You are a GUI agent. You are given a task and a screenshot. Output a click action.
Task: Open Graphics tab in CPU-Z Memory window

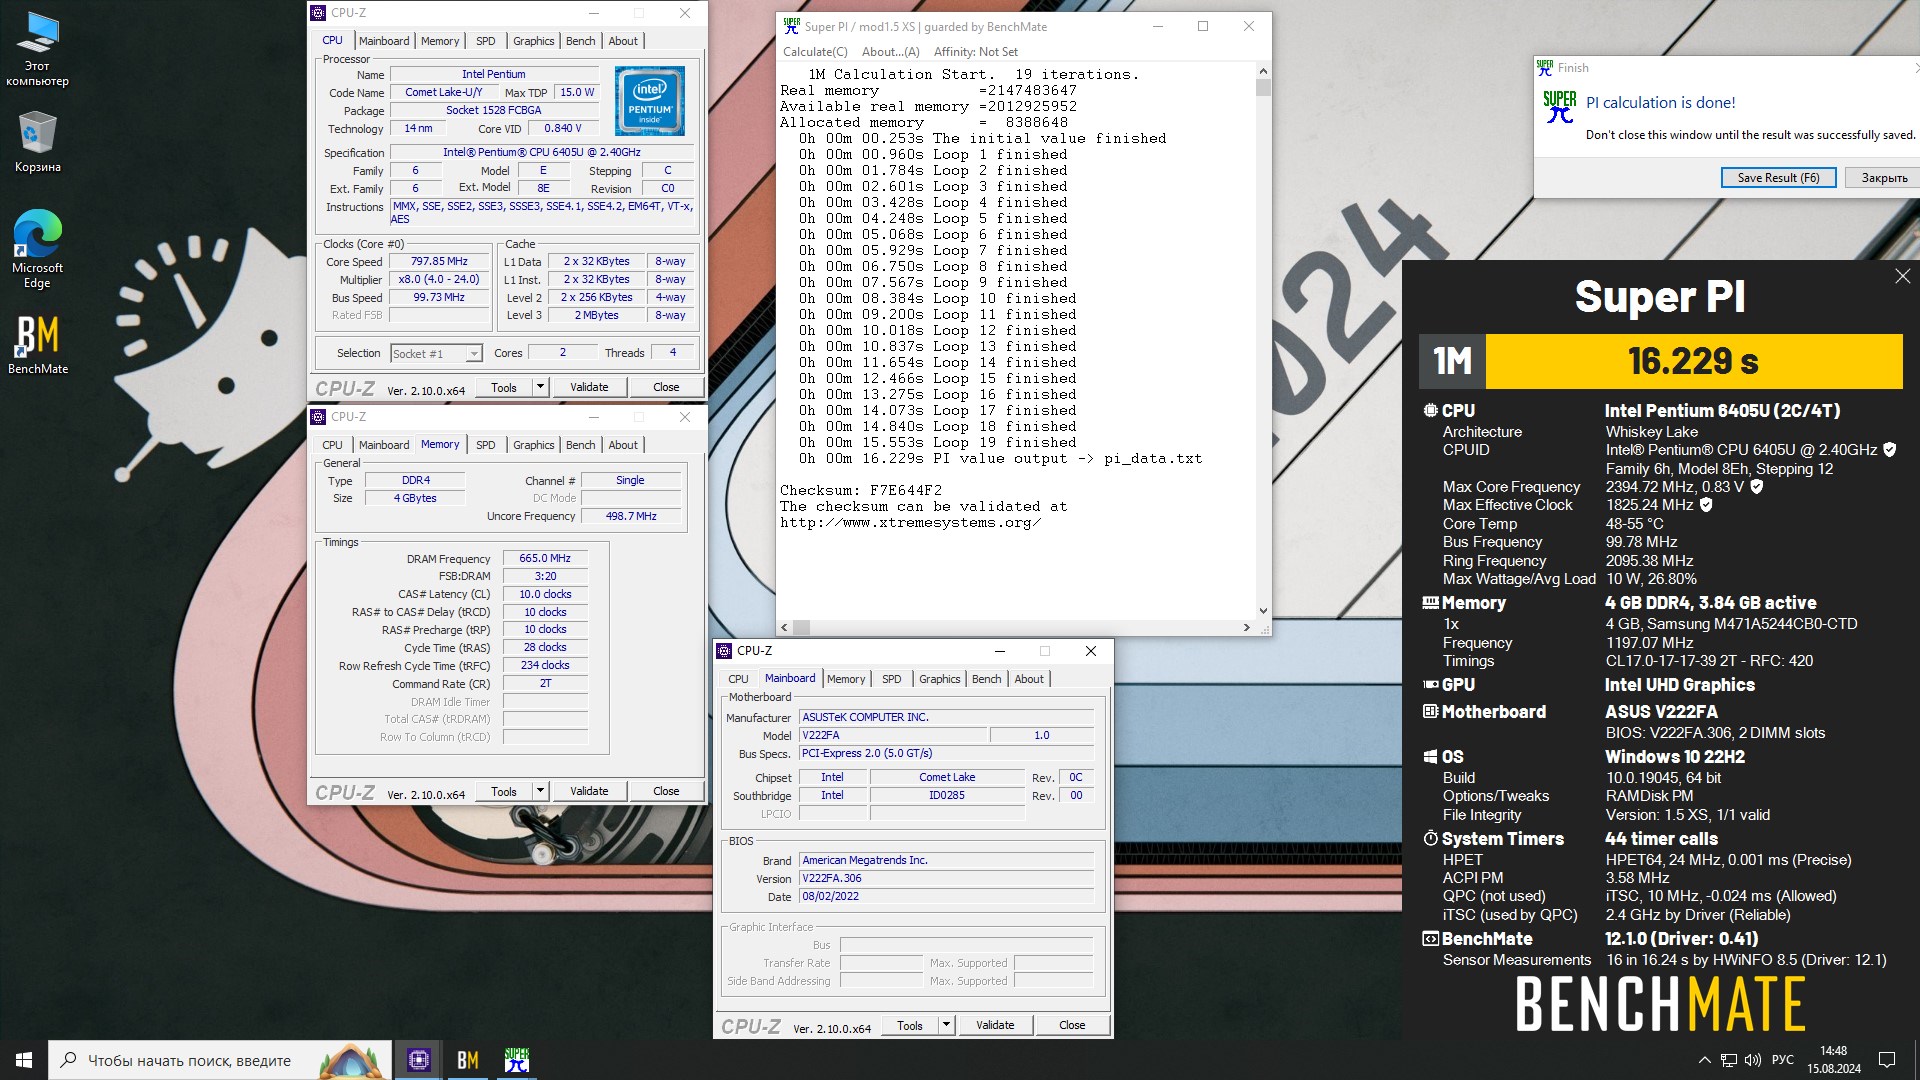[x=533, y=445]
